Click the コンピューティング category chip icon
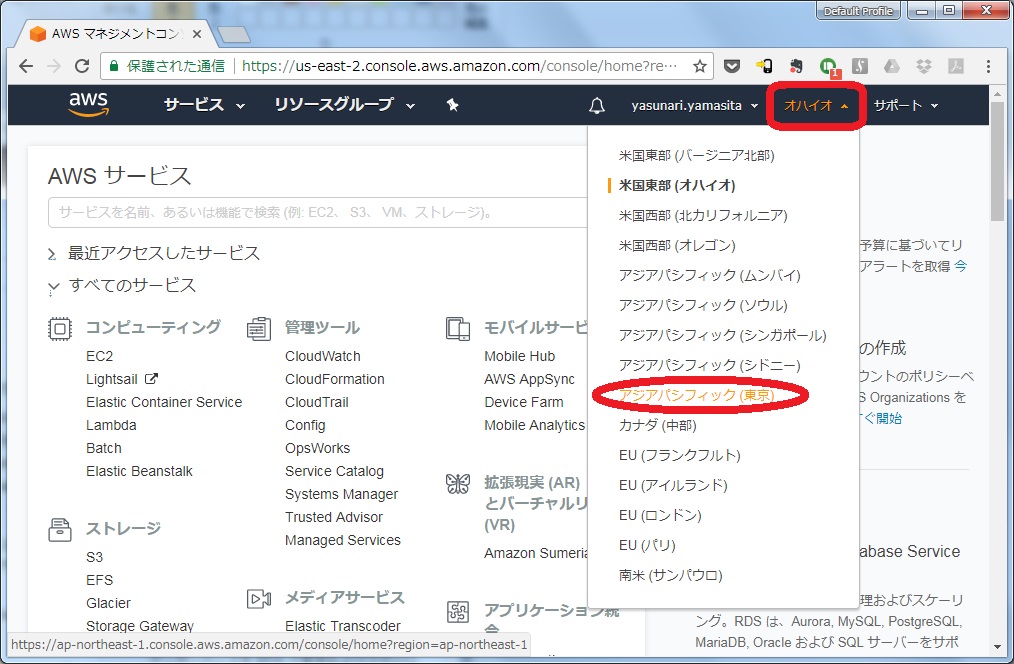Screen dimensions: 1014x664 [59, 328]
